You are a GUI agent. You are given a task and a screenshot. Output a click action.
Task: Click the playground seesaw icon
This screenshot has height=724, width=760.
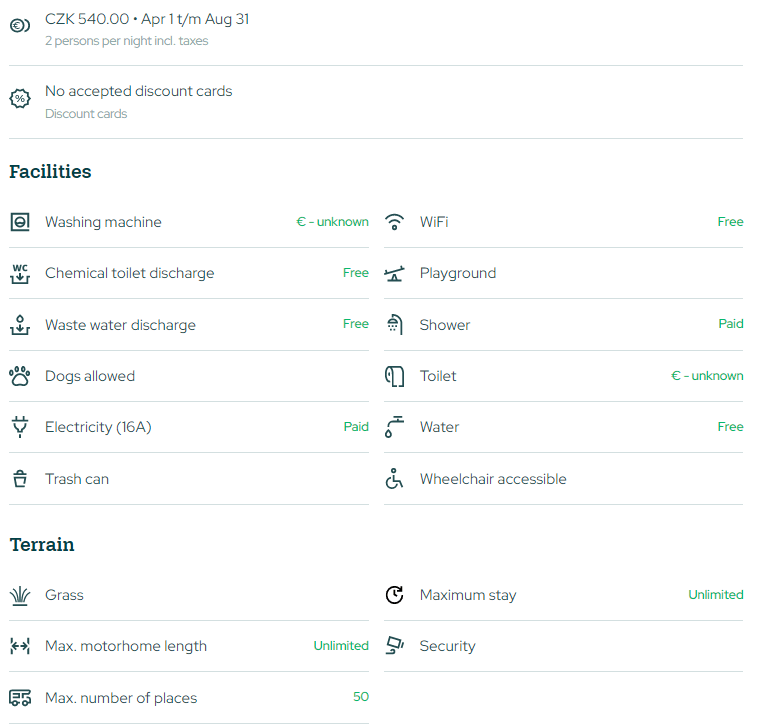click(x=395, y=274)
